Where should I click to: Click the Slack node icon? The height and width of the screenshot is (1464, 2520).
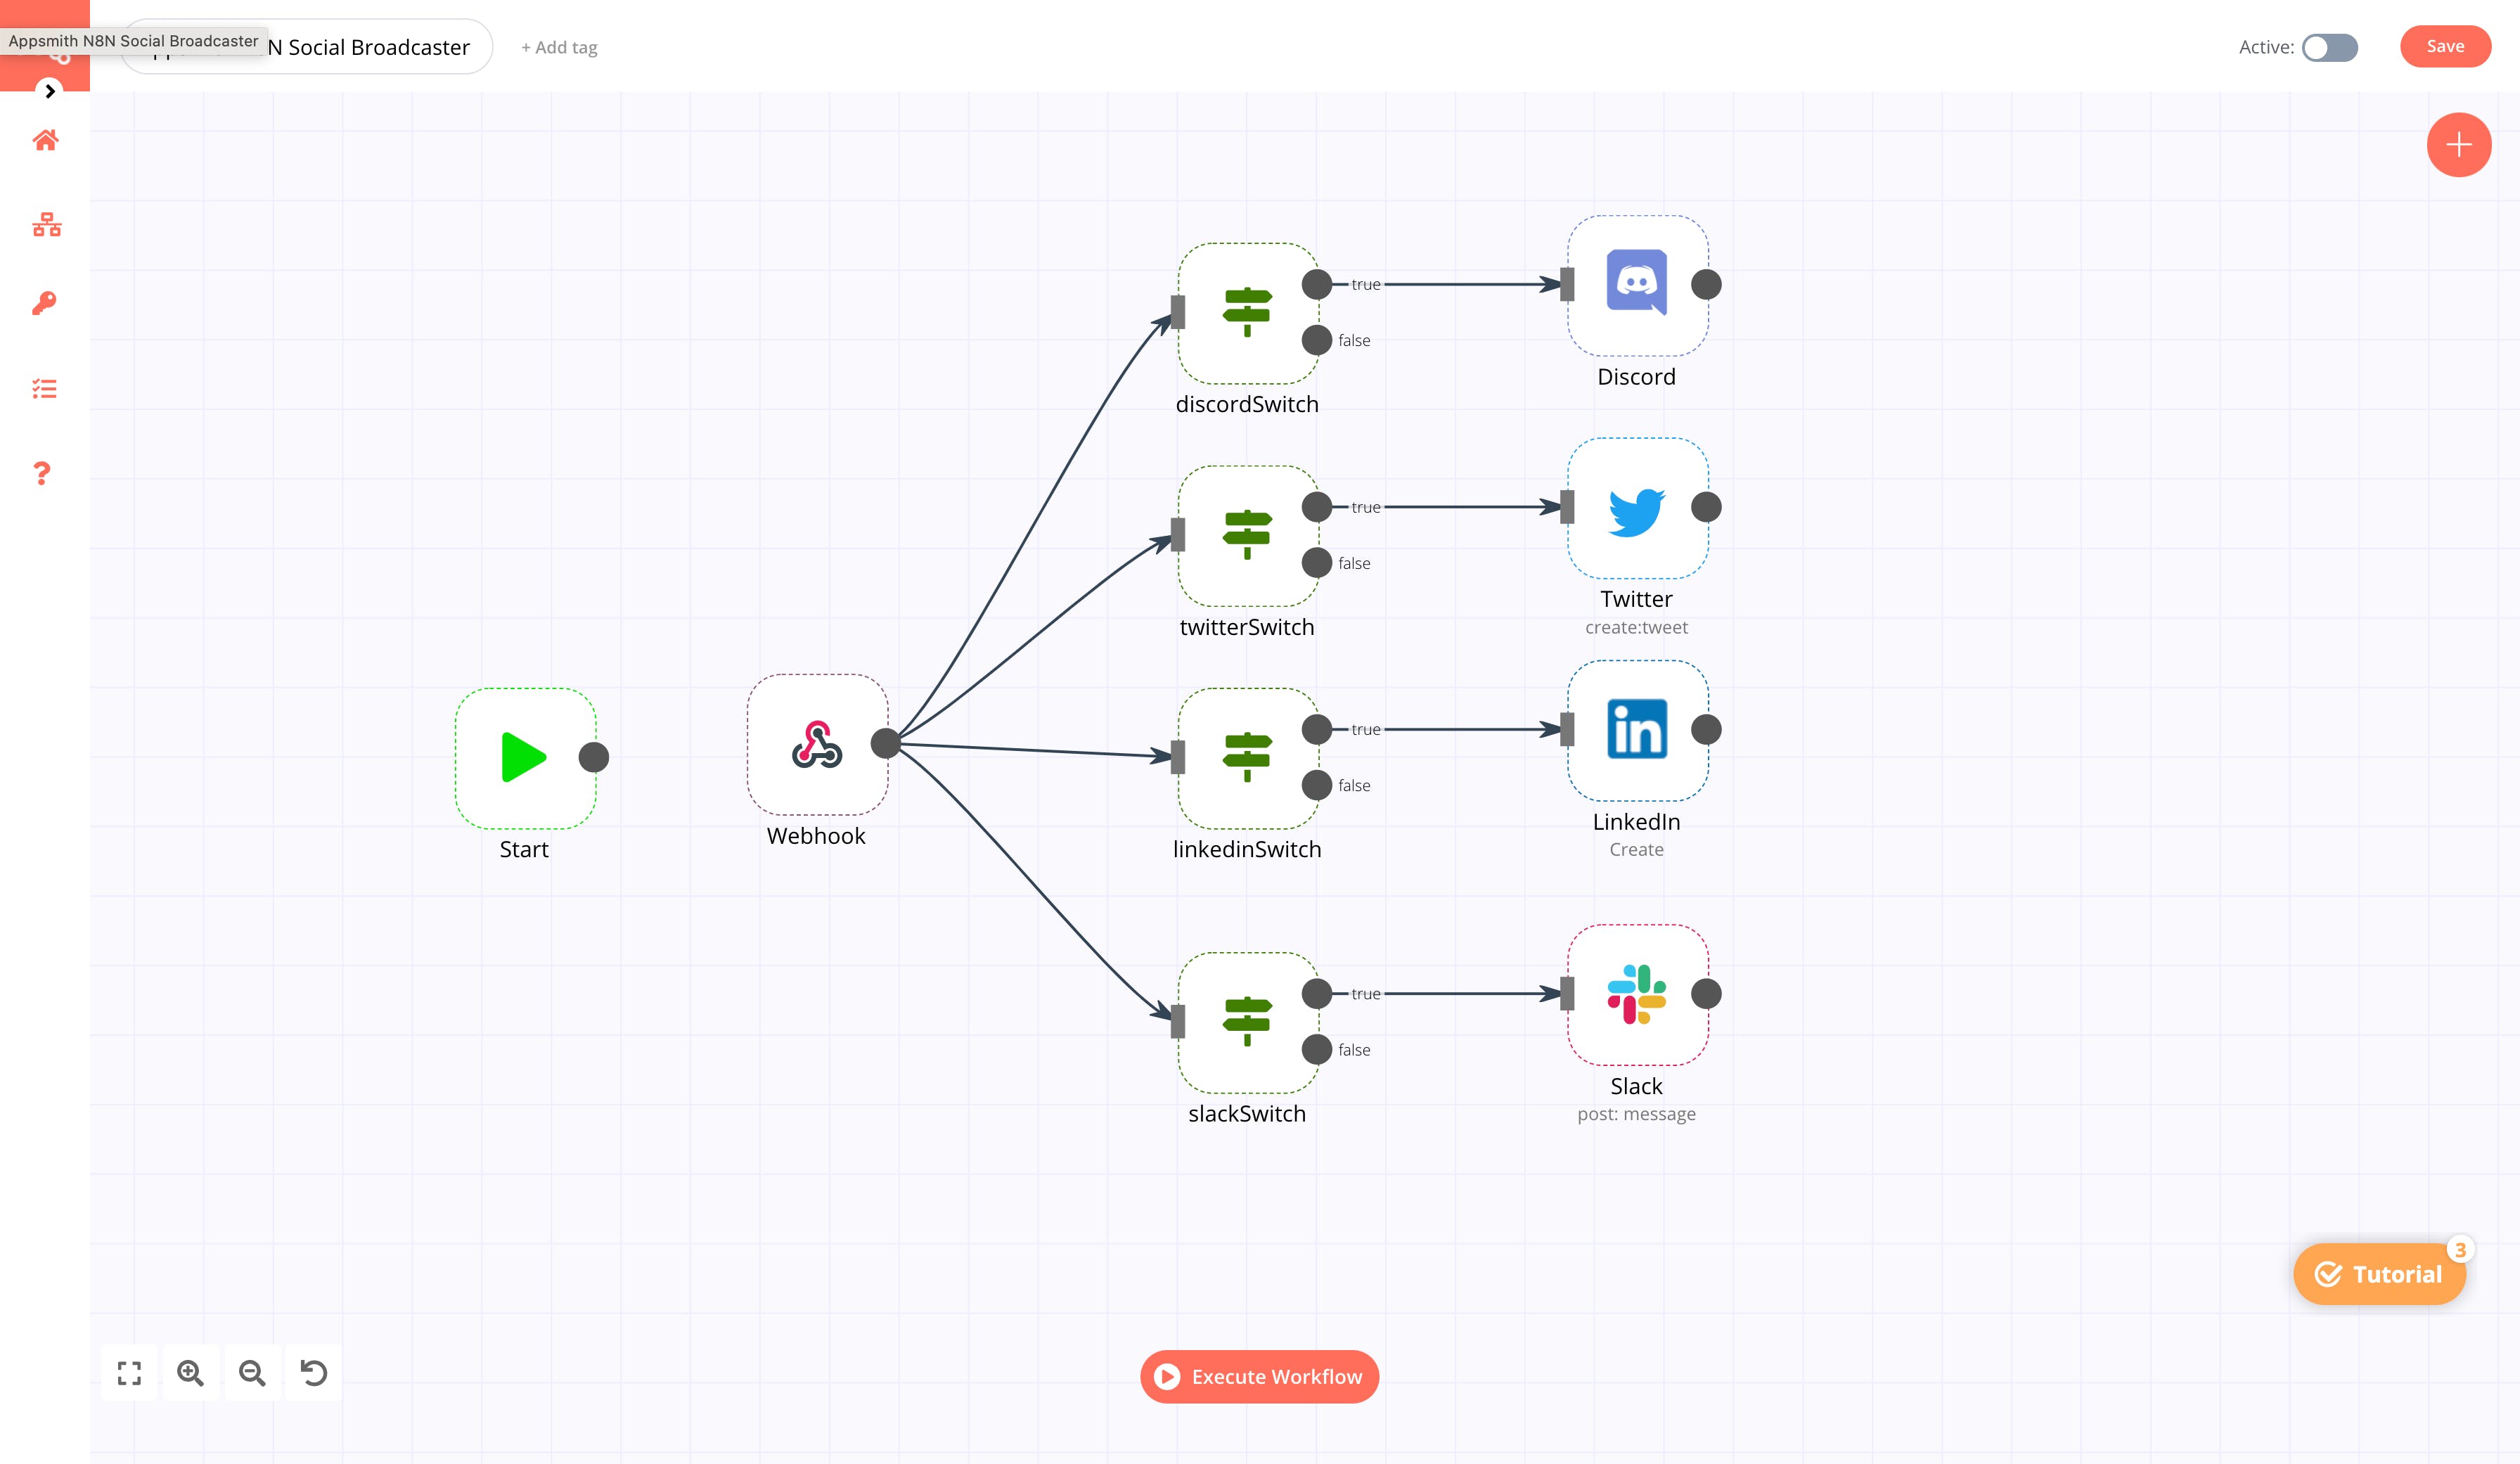1636,994
